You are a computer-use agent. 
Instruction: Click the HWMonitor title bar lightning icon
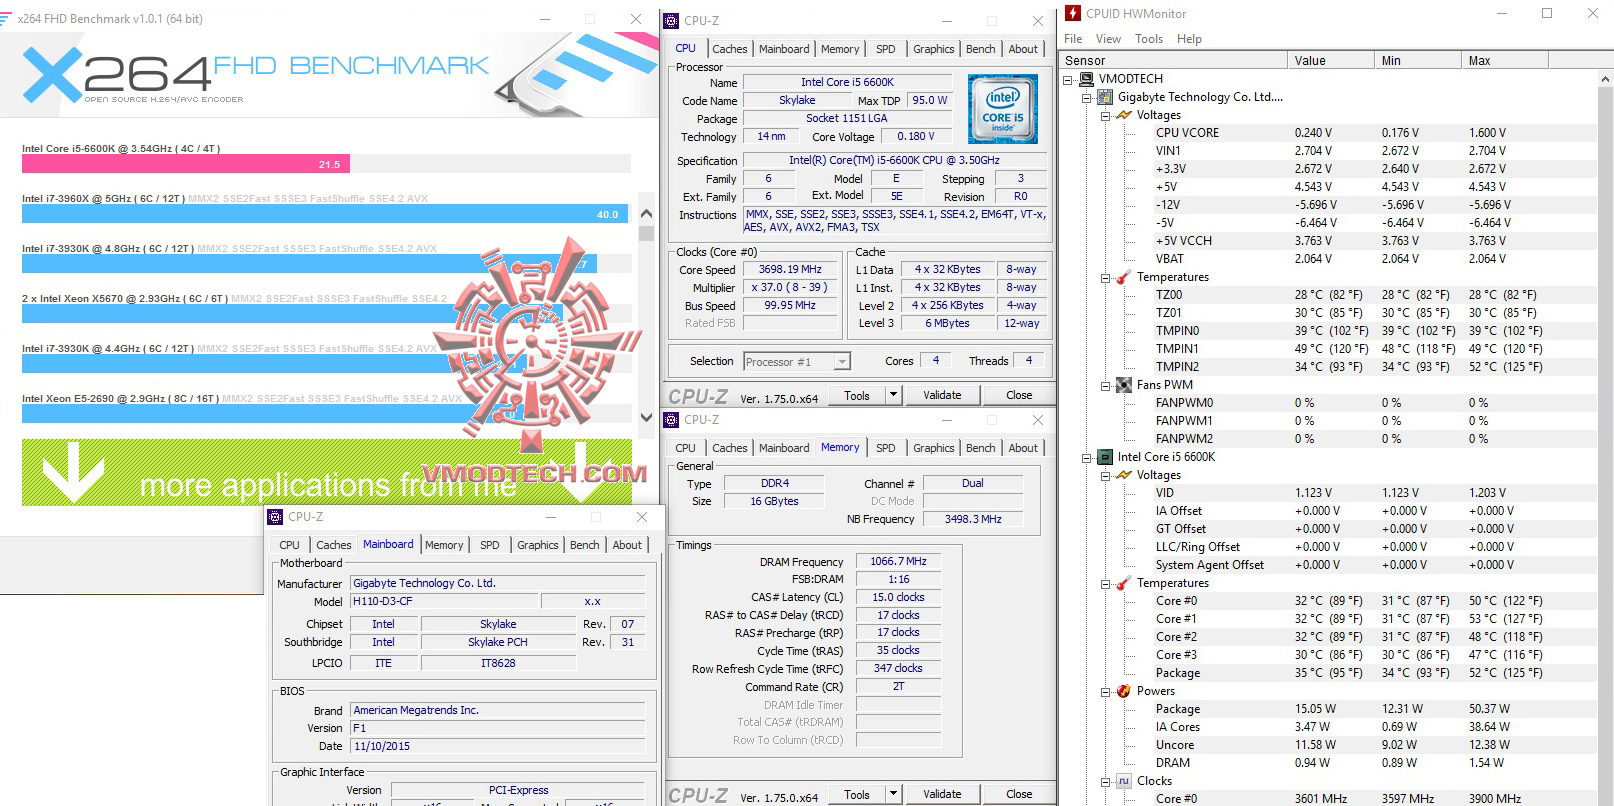tap(1073, 14)
